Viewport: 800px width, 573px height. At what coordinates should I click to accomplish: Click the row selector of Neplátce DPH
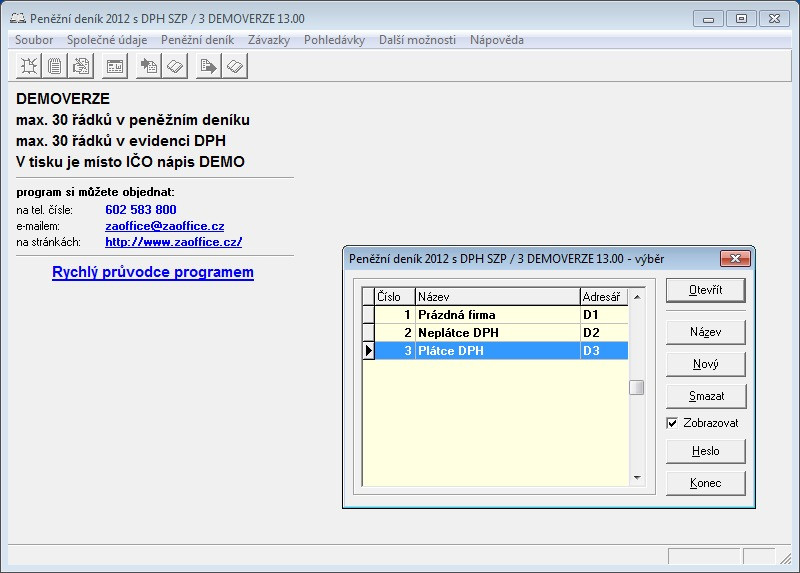pyautogui.click(x=368, y=333)
